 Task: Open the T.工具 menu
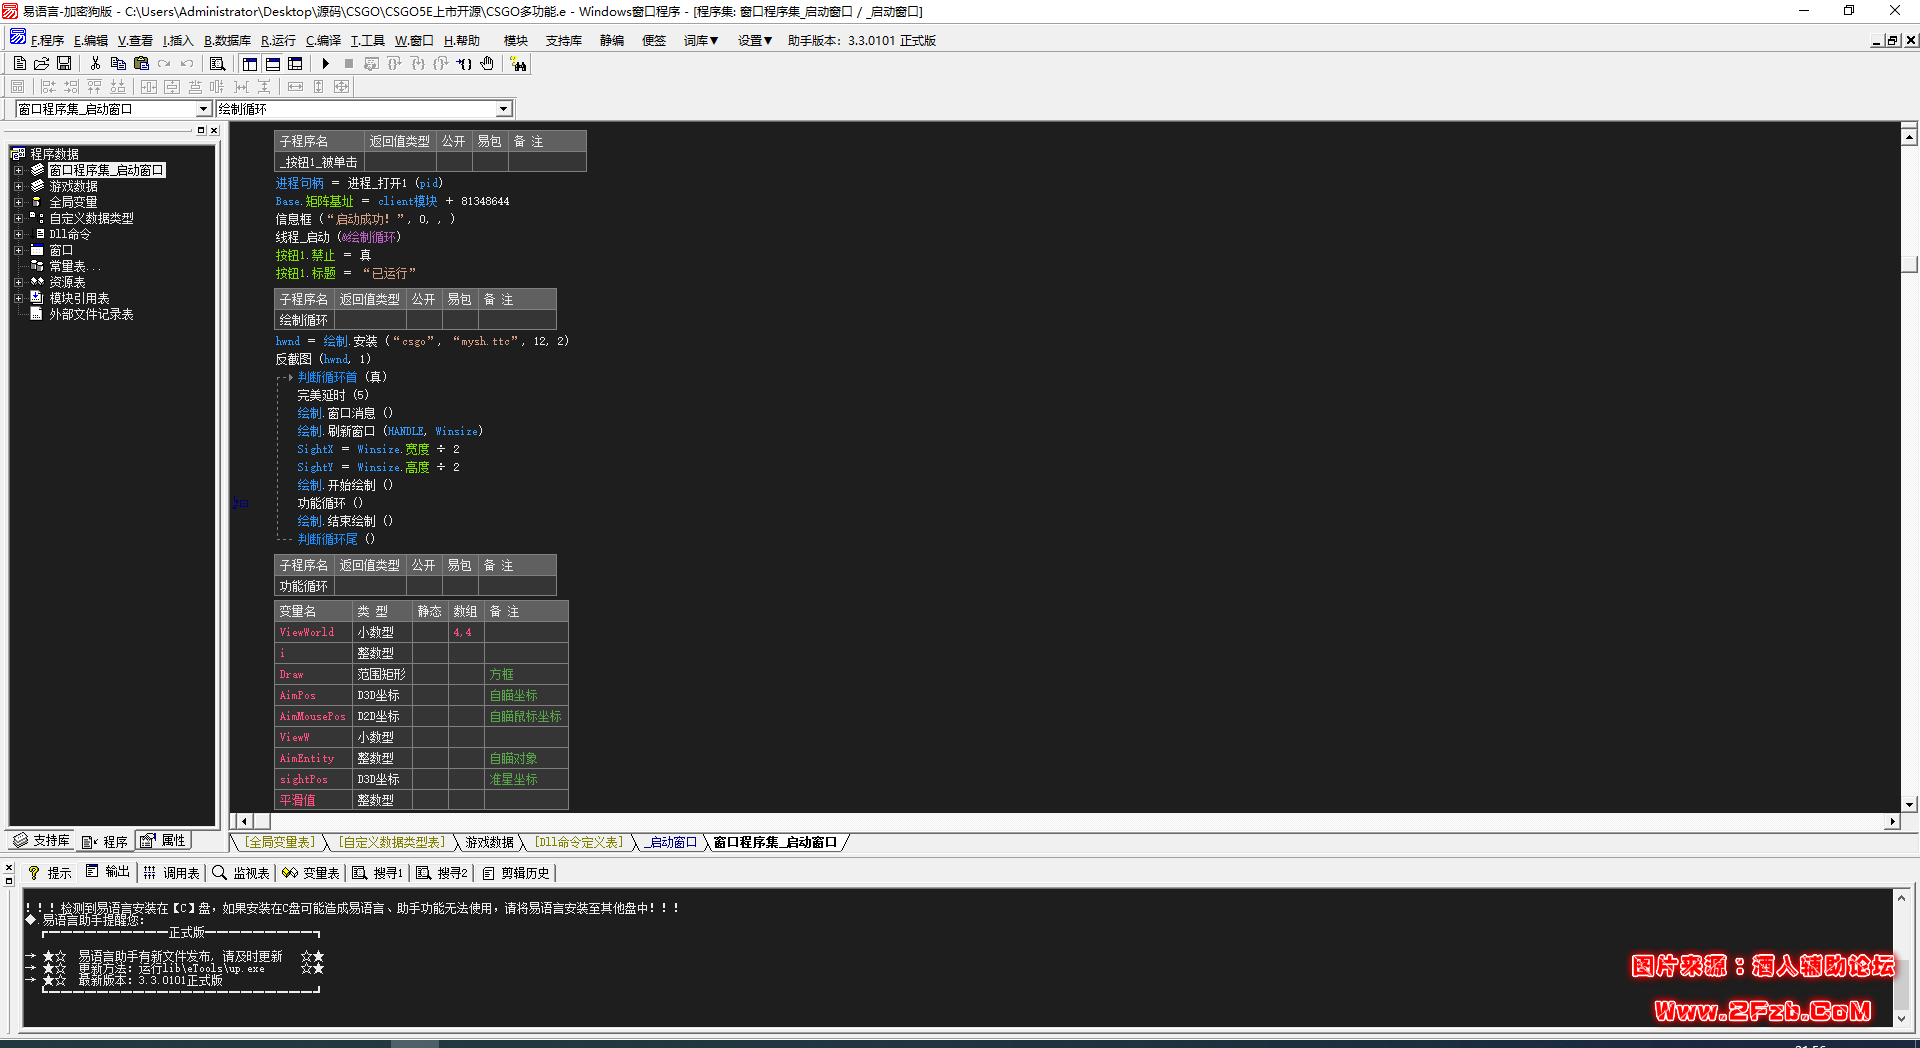coord(367,41)
